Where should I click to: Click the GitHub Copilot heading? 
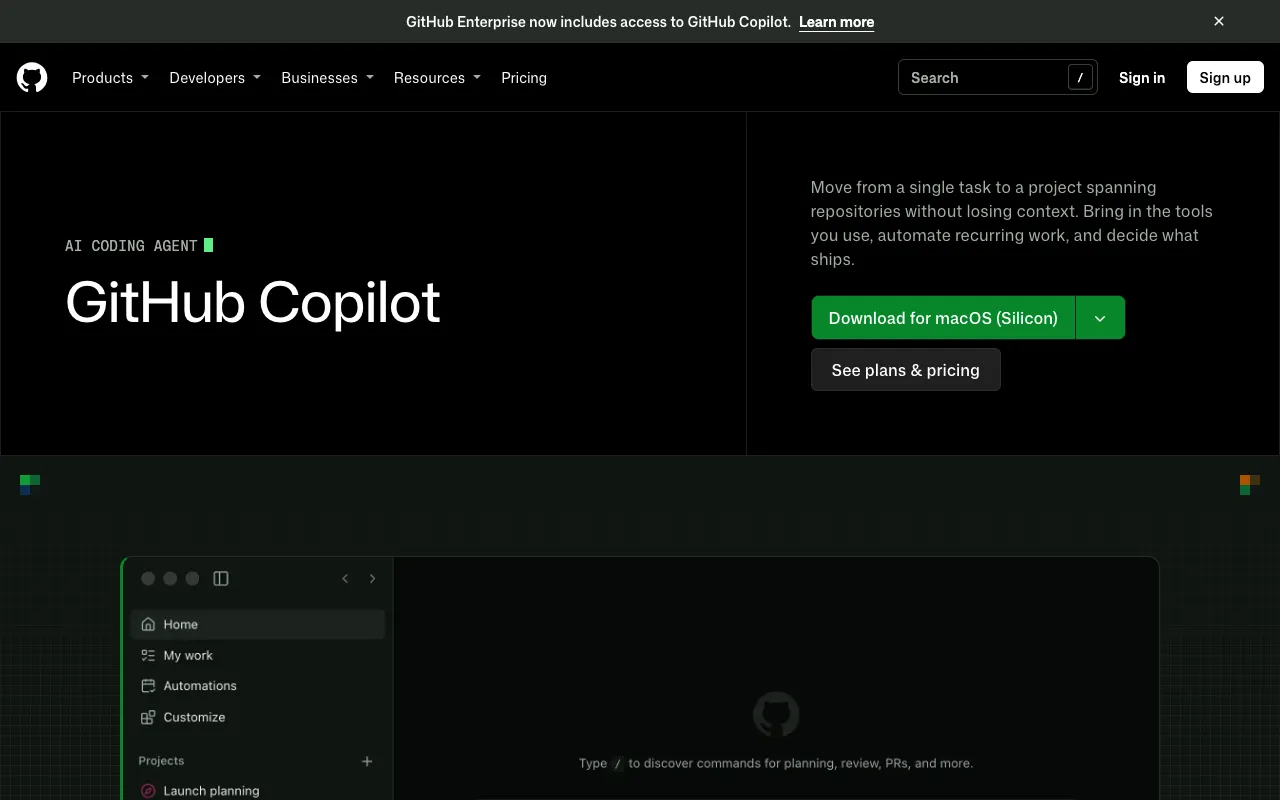coord(253,302)
